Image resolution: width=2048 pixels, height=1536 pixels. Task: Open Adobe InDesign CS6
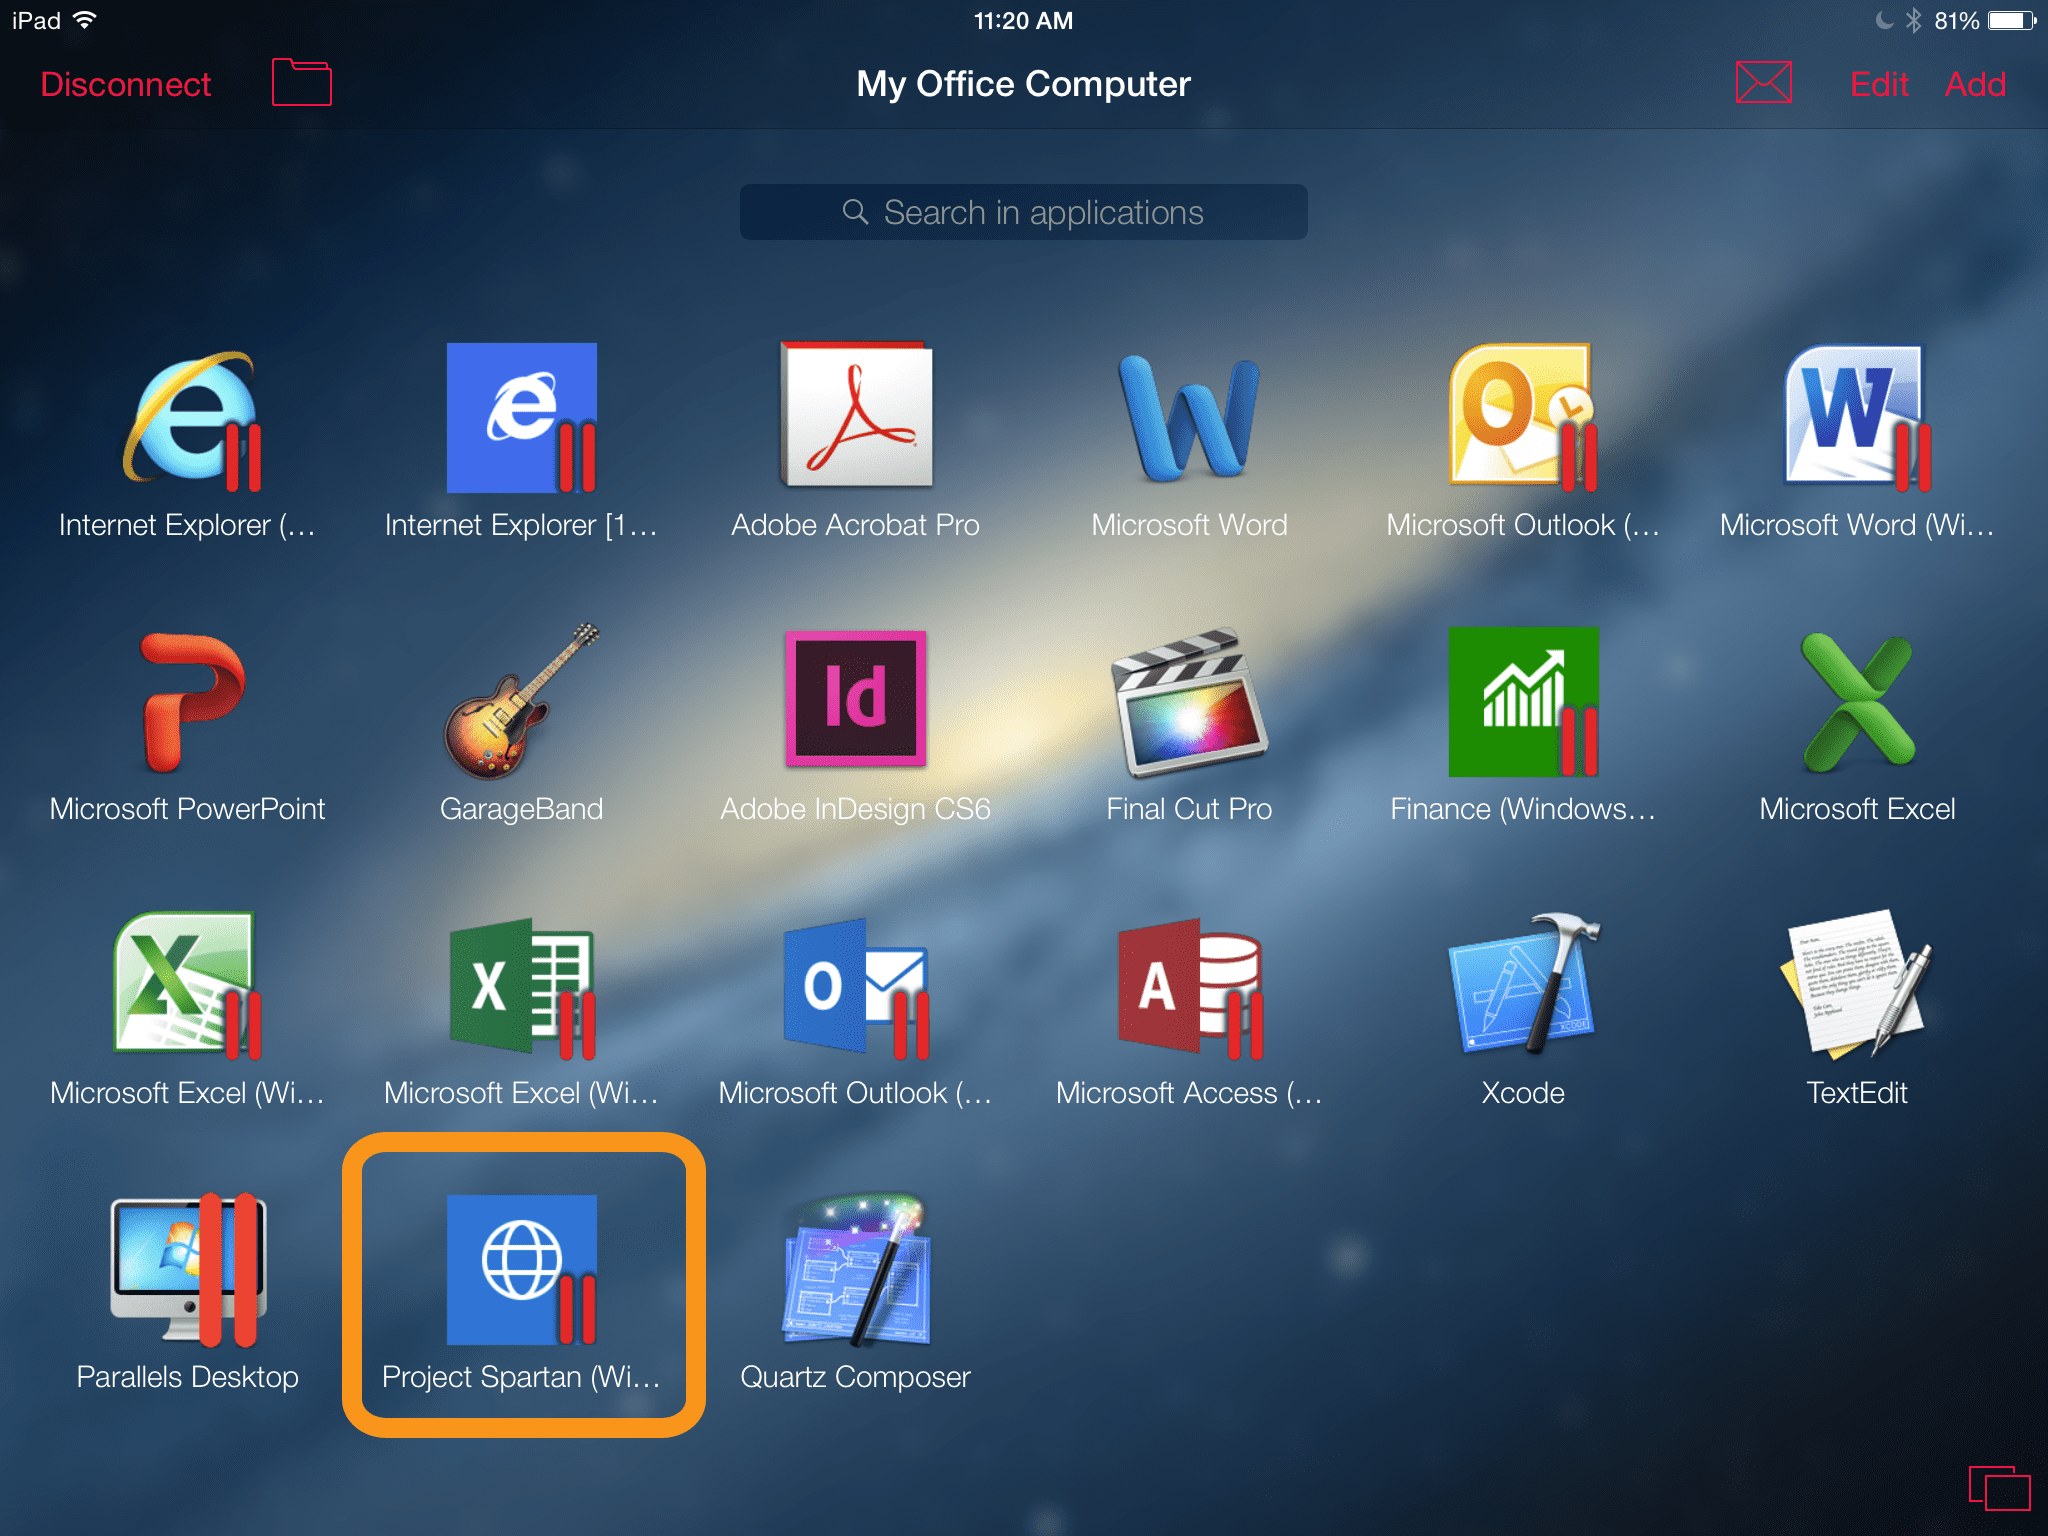pyautogui.click(x=855, y=699)
